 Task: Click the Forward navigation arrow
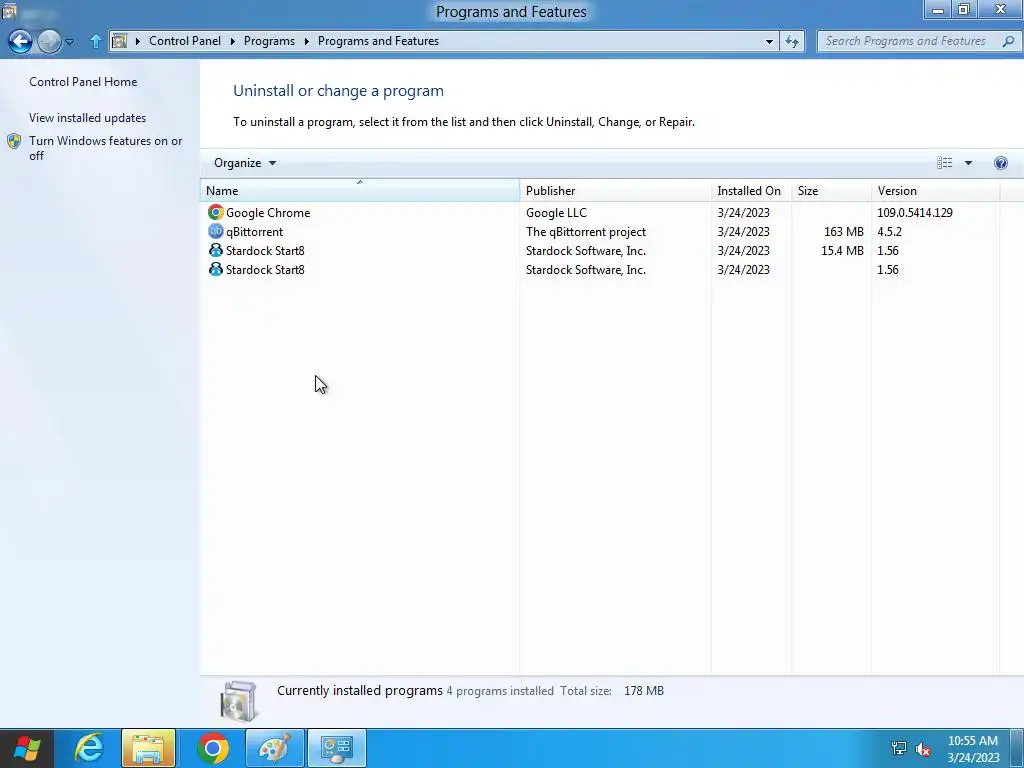(x=49, y=41)
